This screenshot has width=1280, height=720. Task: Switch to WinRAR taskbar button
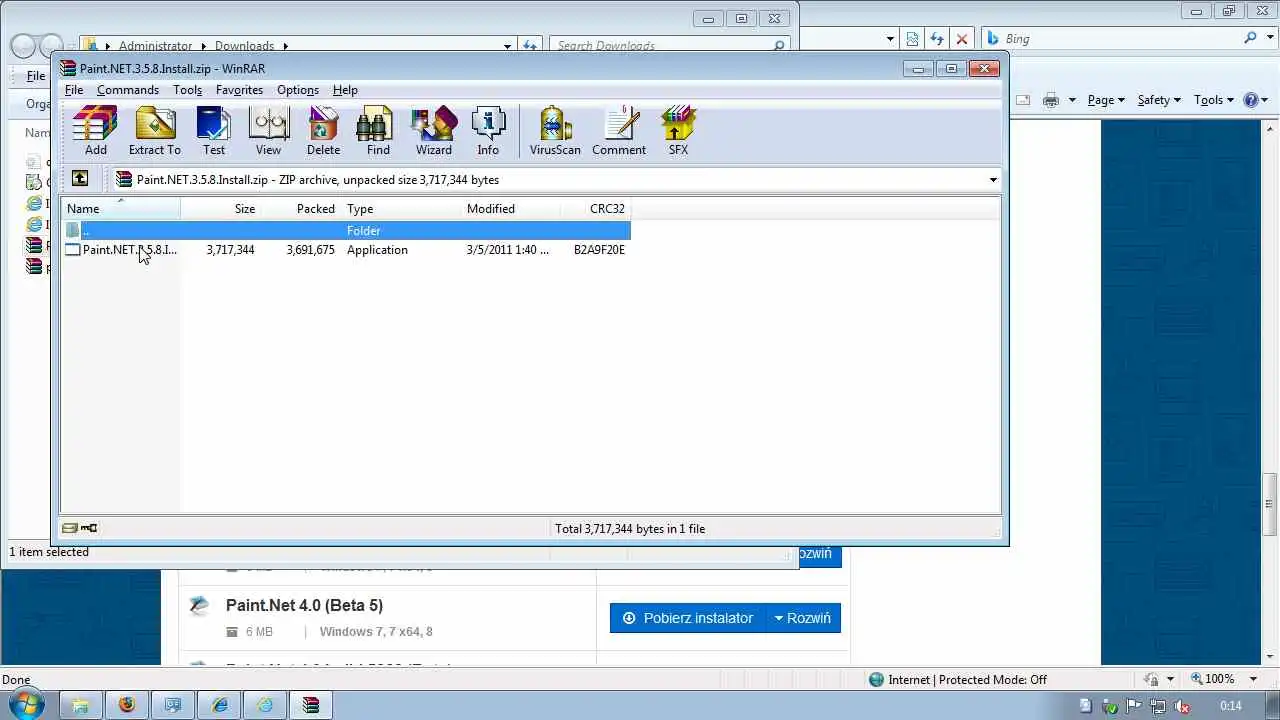click(x=311, y=705)
